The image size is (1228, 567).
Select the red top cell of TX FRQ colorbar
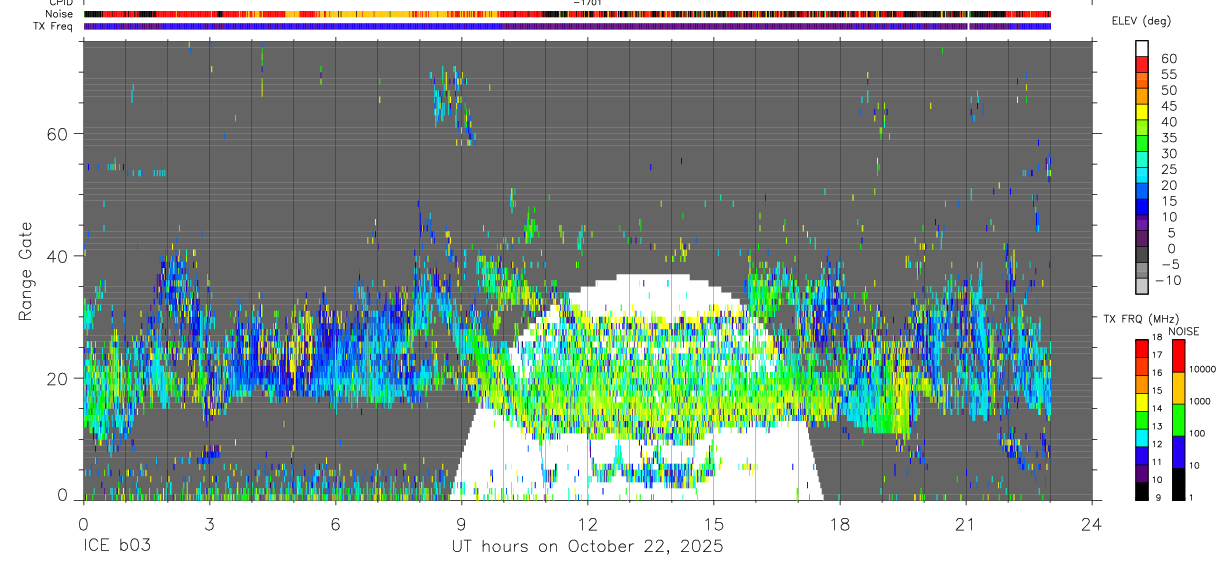click(1141, 349)
